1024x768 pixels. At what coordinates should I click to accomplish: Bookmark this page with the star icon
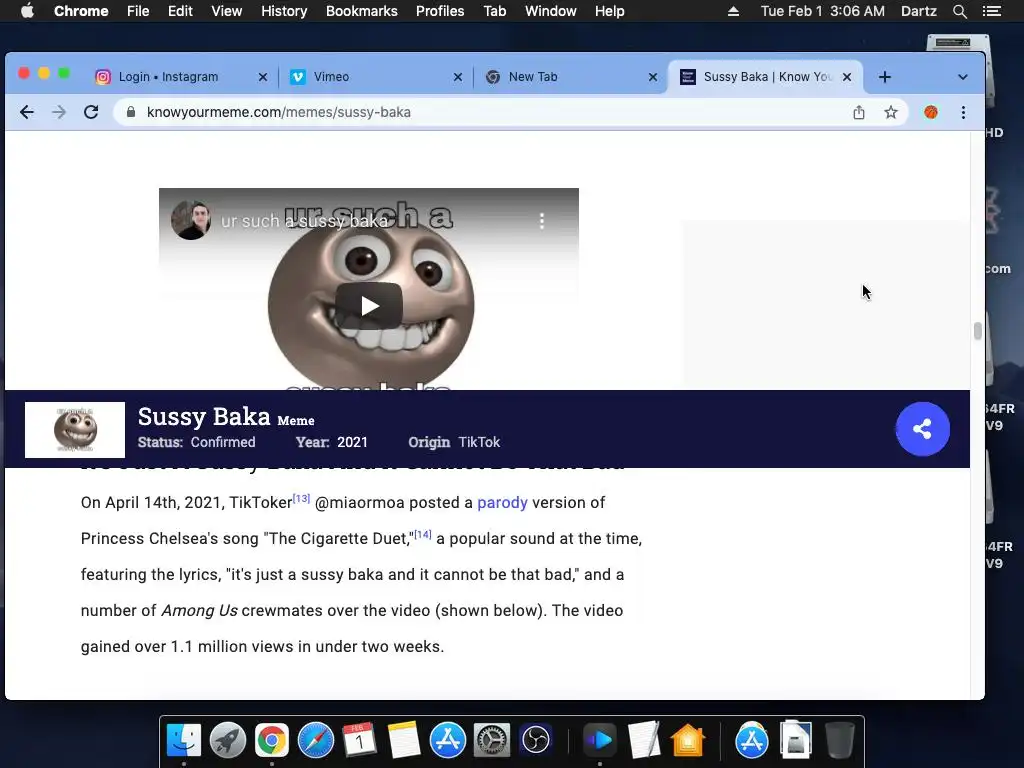click(x=891, y=112)
